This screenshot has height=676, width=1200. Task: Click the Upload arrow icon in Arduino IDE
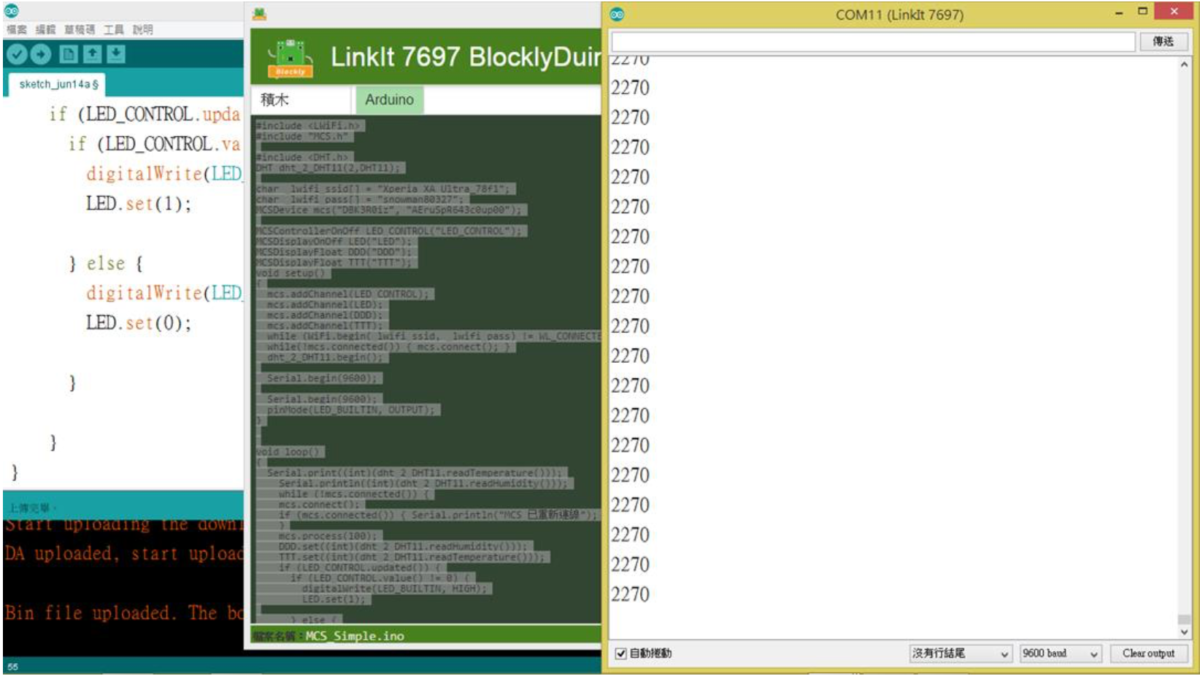click(x=41, y=54)
